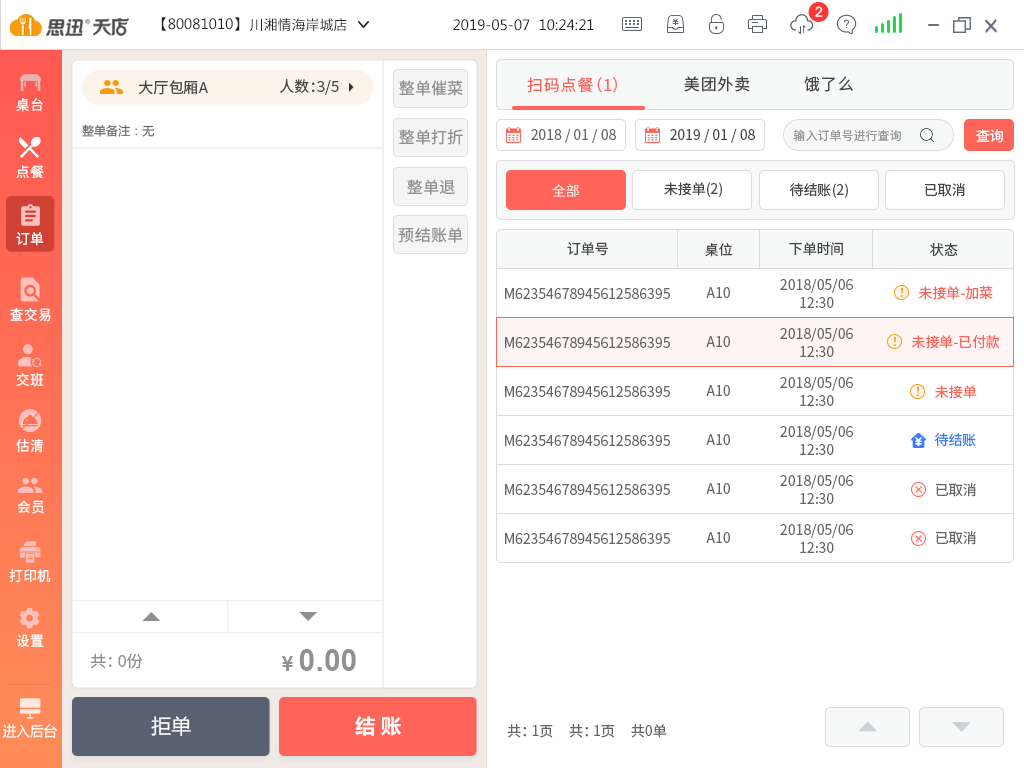Filter orders by 全部
1024x768 pixels.
(x=566, y=190)
